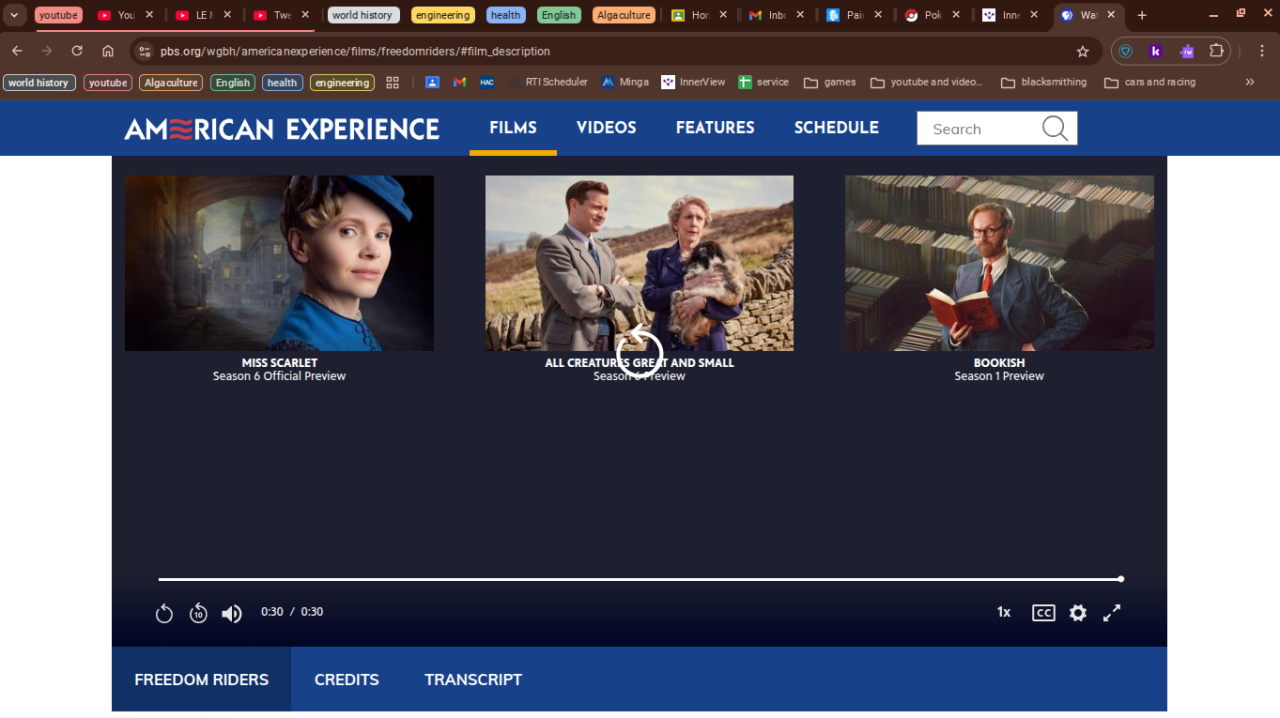View site information icon in address bar
This screenshot has height=718, width=1280.
[x=144, y=51]
